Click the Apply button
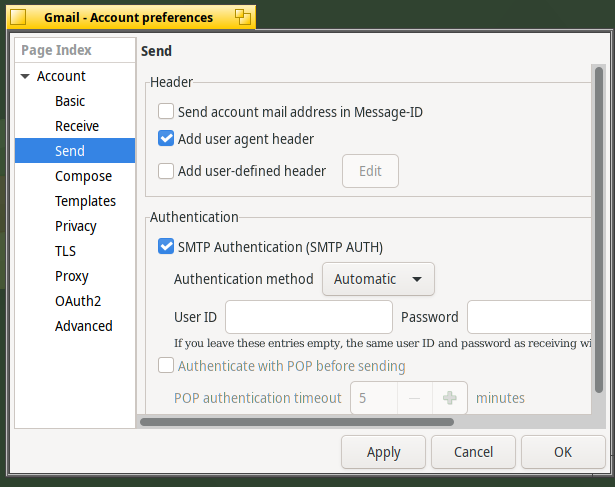The height and width of the screenshot is (487, 615). [x=383, y=452]
